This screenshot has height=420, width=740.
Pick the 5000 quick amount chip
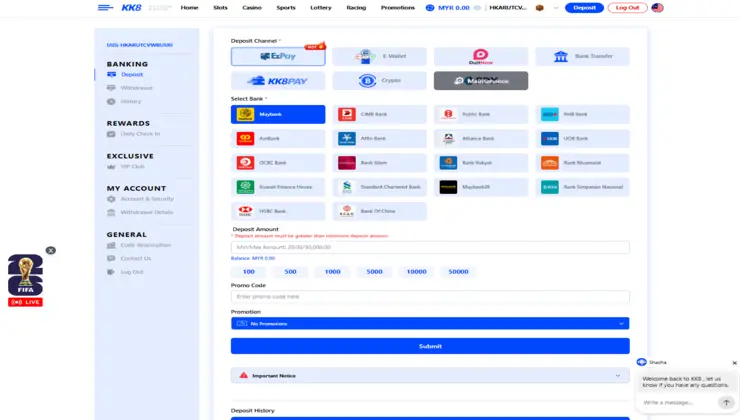tap(374, 272)
